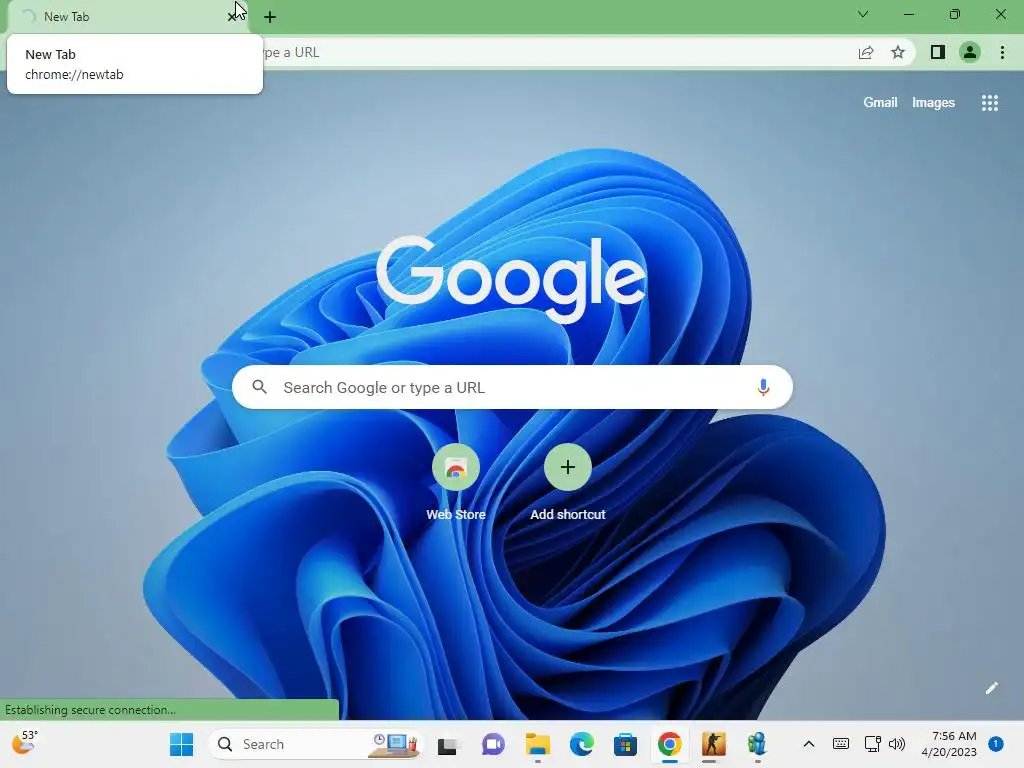Click the Google search box
This screenshot has height=768, width=1024.
tap(512, 387)
